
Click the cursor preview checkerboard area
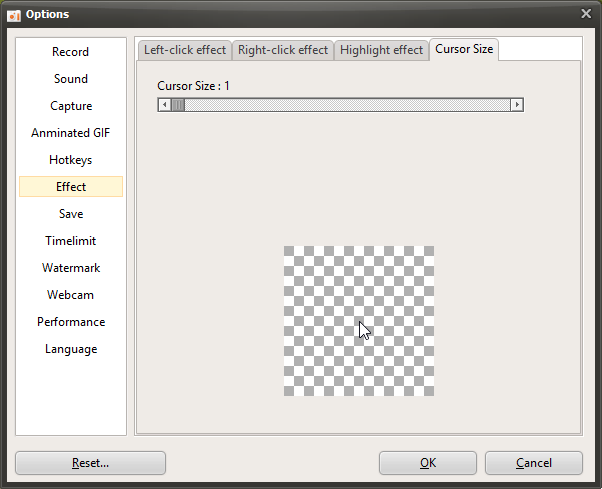(x=358, y=320)
